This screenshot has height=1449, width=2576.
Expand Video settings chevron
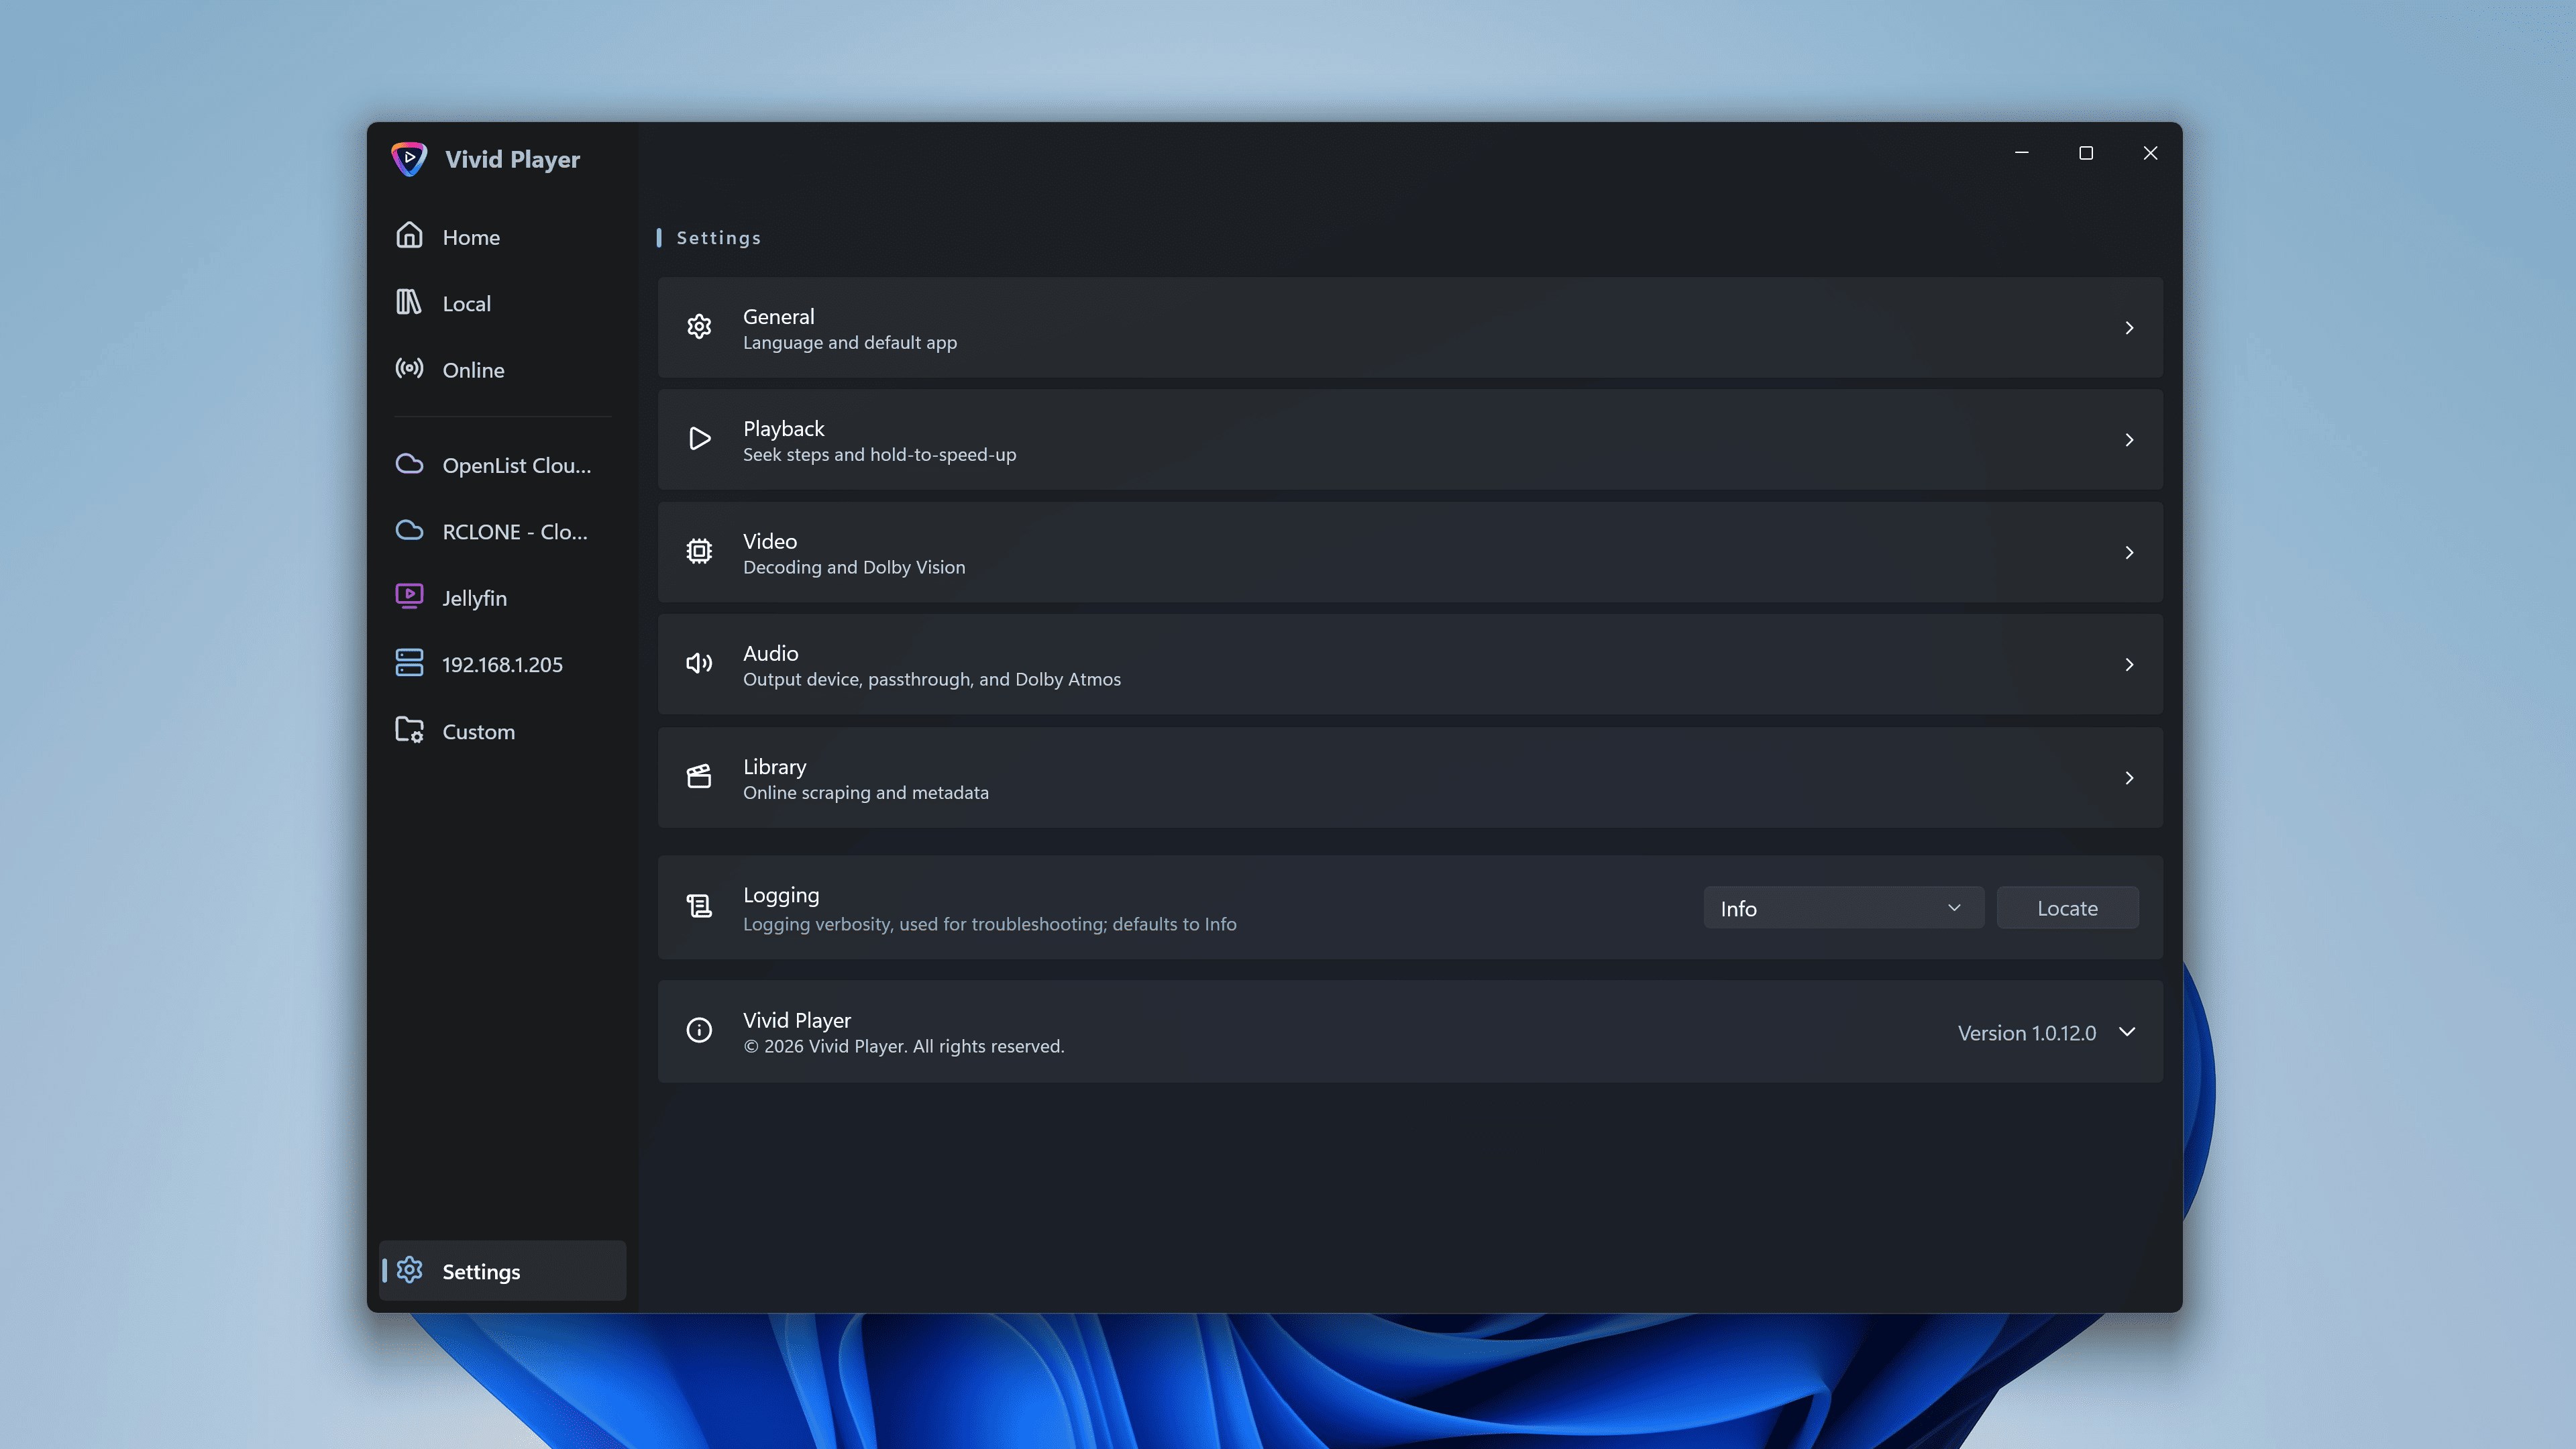2129,553
